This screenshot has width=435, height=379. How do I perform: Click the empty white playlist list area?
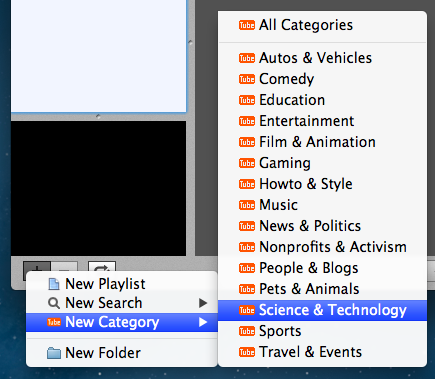99,56
